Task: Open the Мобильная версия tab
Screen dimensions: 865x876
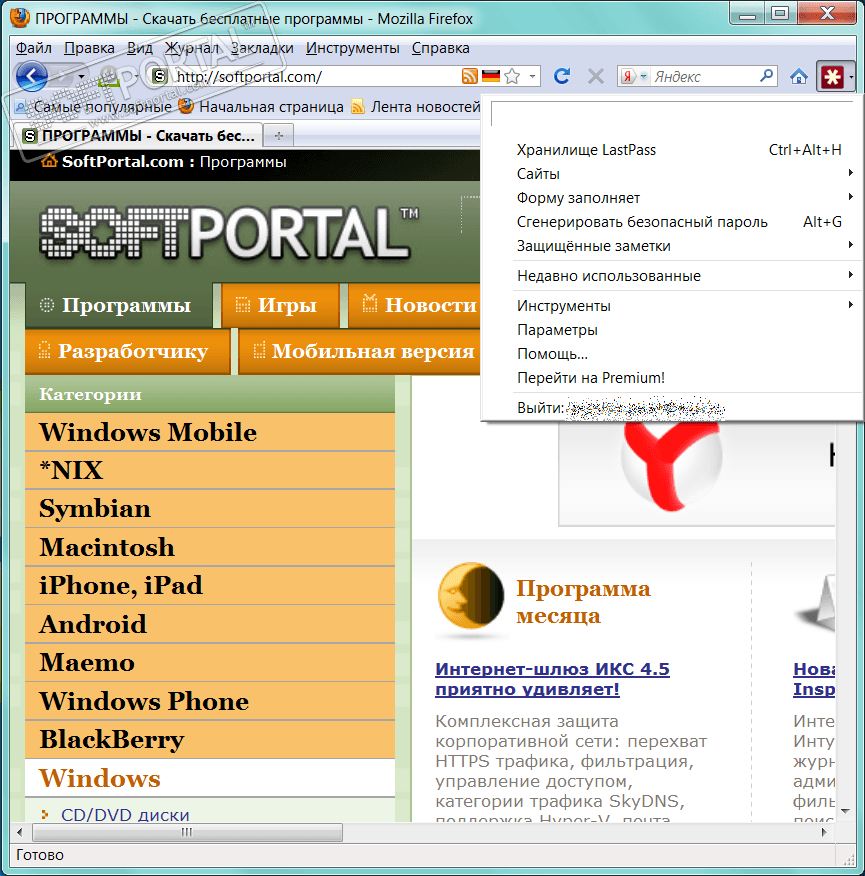Action: coord(359,351)
